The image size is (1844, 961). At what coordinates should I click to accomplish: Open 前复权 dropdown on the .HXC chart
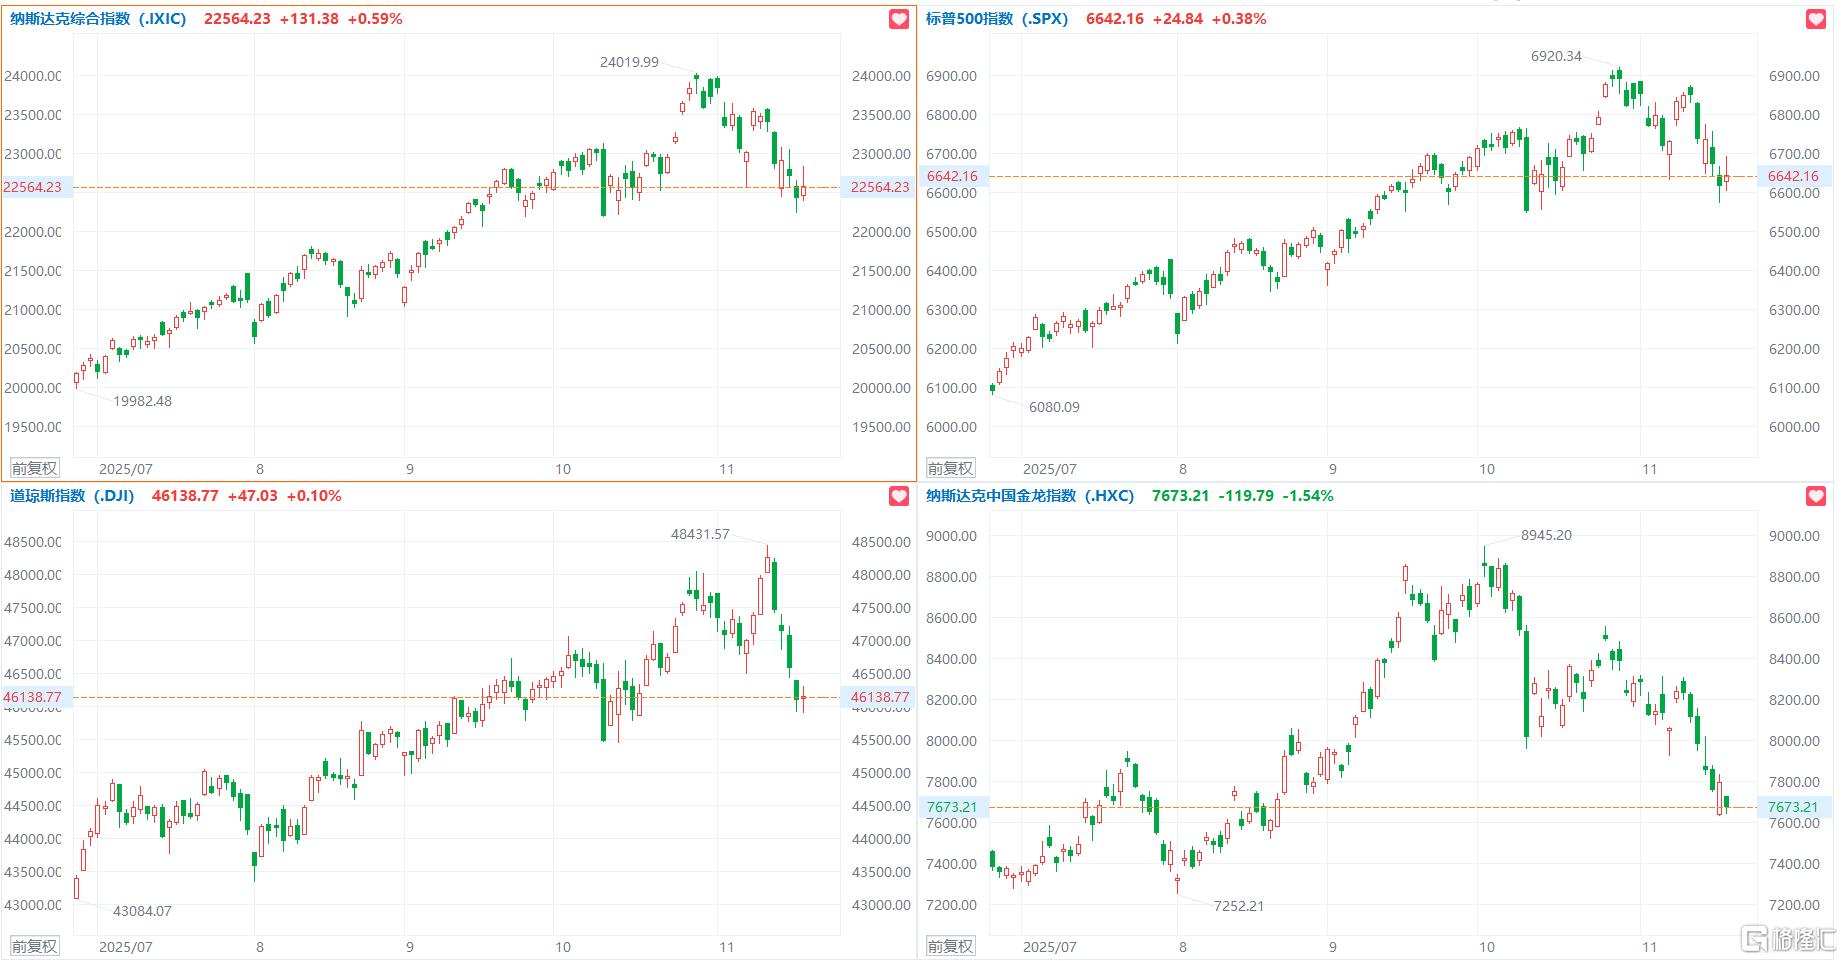tap(950, 946)
